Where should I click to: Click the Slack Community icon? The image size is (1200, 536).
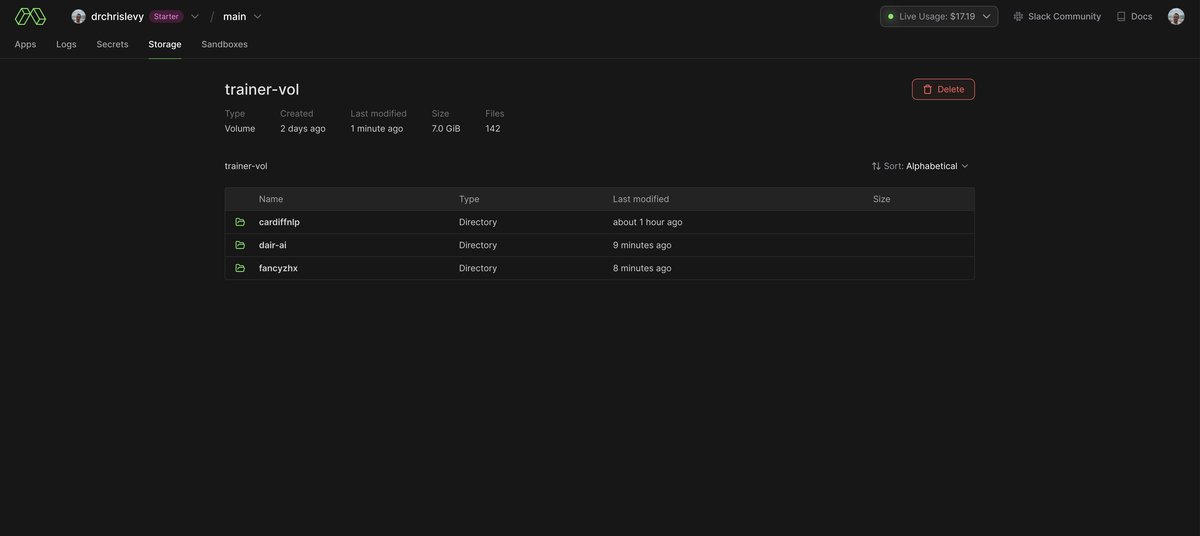[x=1018, y=16]
